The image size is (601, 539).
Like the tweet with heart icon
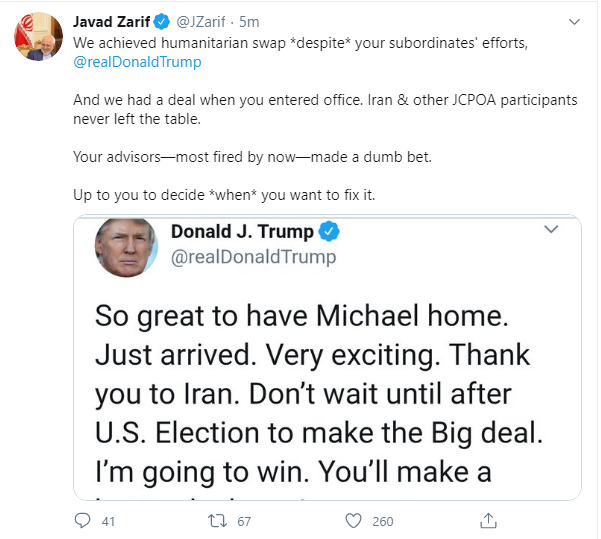[x=352, y=520]
